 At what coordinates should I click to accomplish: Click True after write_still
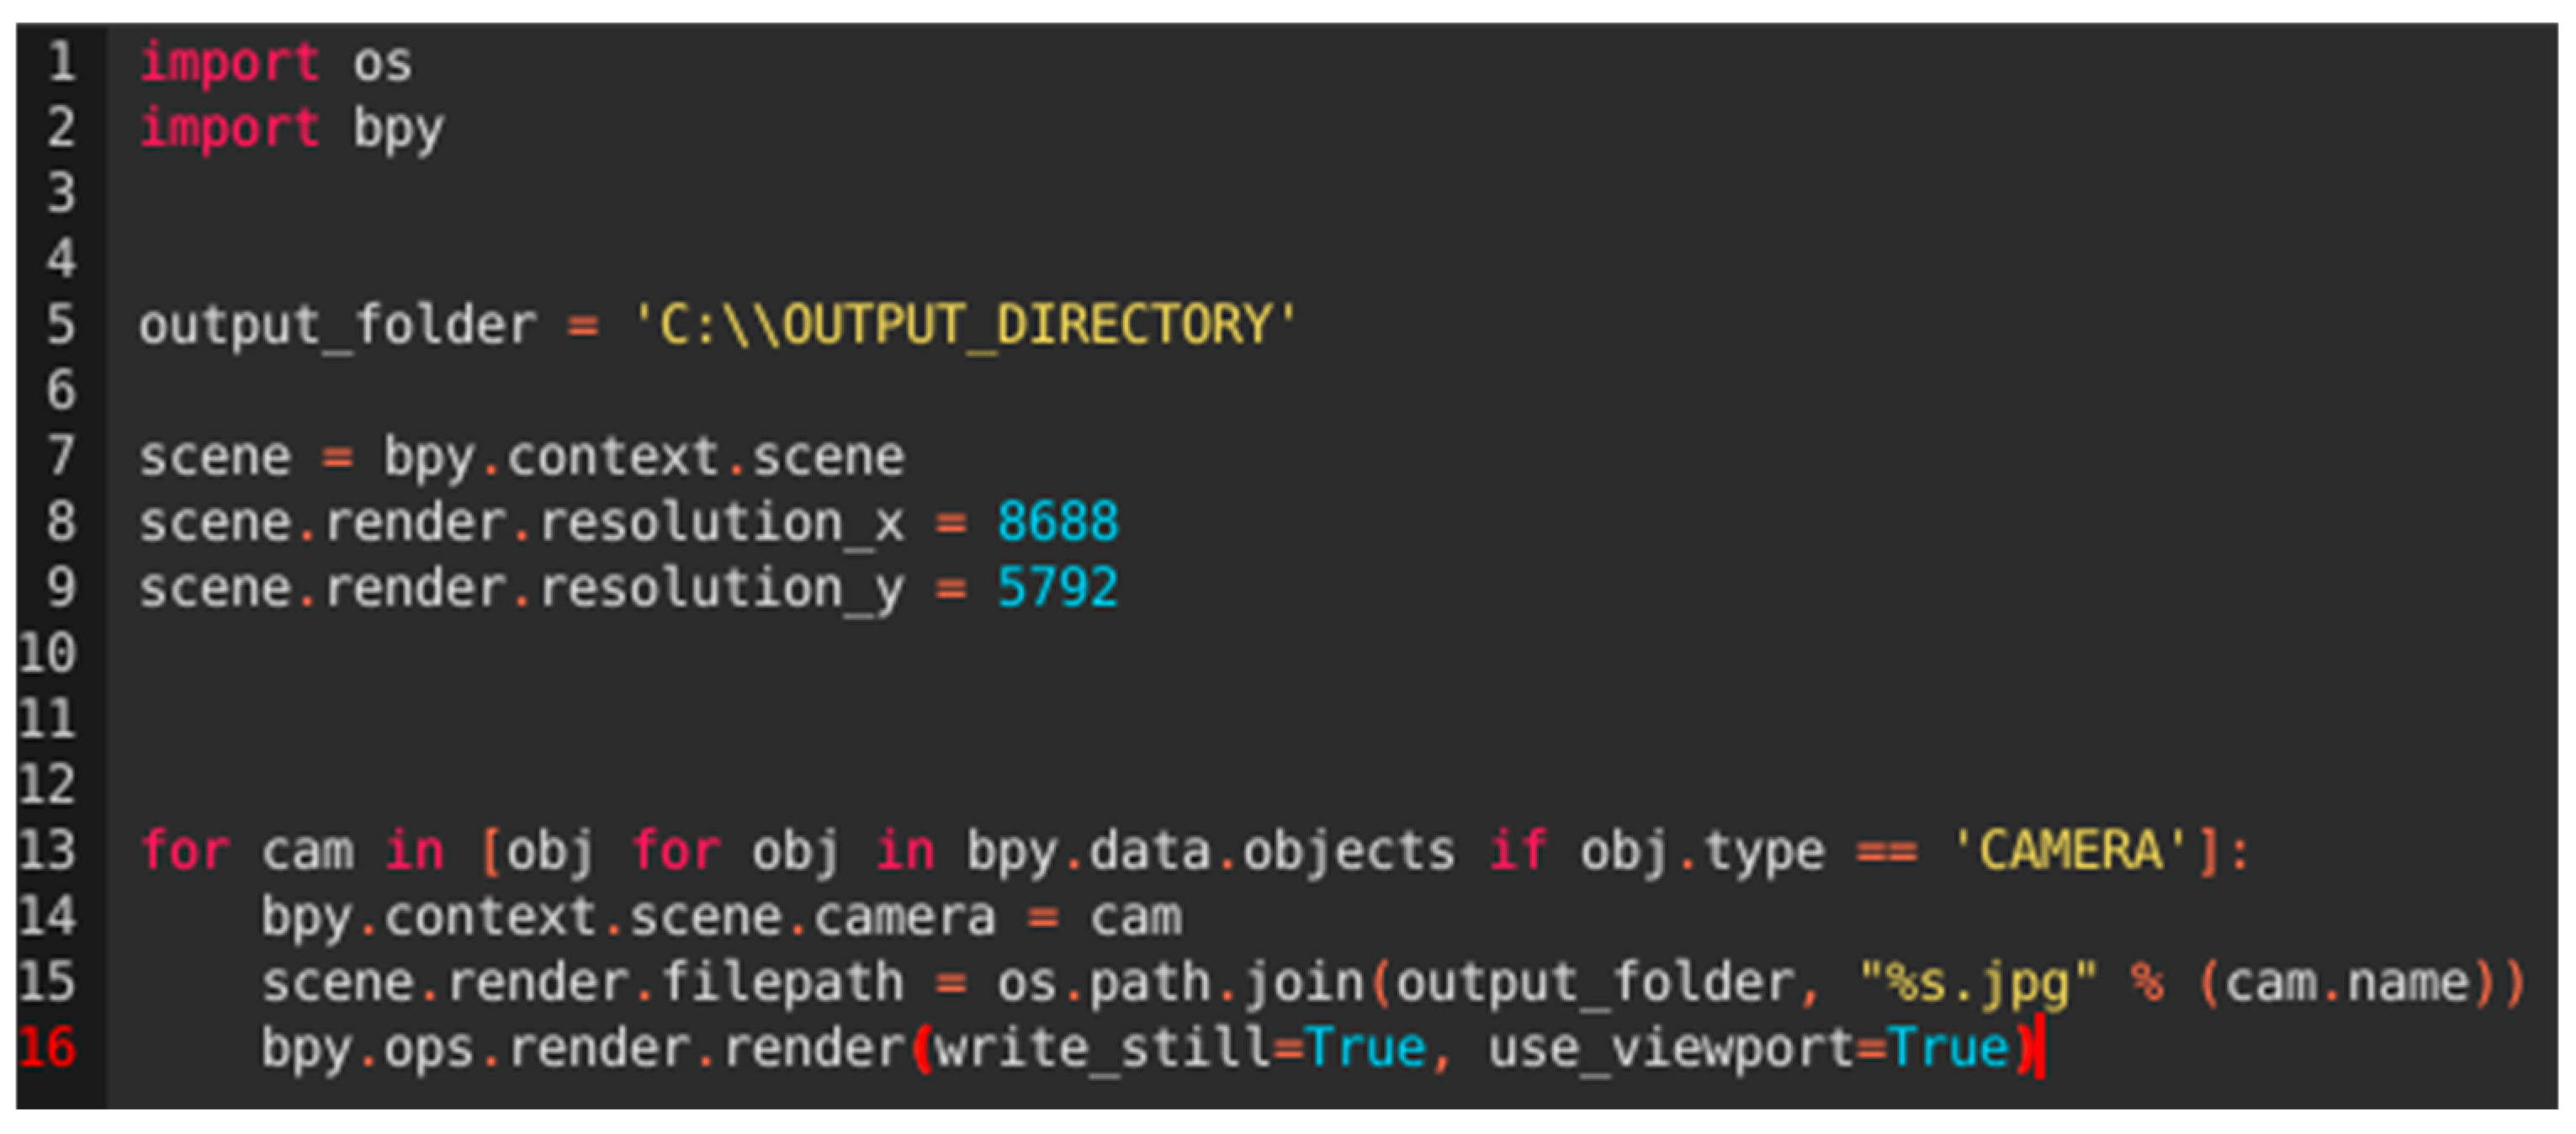pos(1365,1048)
